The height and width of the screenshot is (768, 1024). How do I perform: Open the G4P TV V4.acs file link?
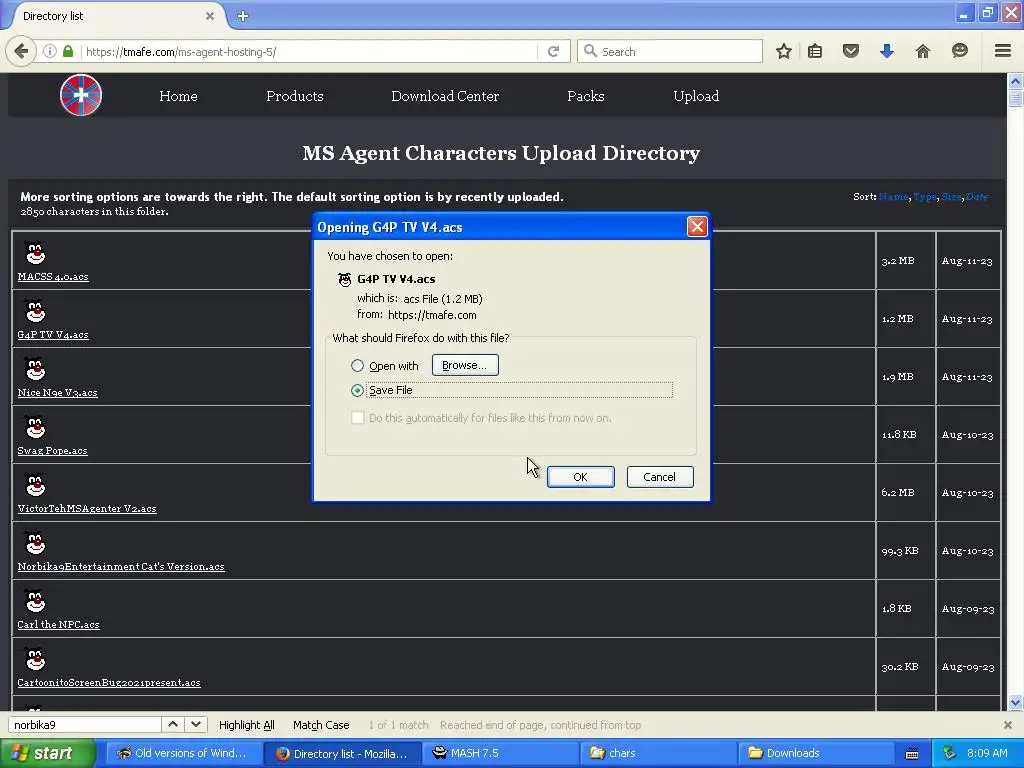[x=53, y=334]
